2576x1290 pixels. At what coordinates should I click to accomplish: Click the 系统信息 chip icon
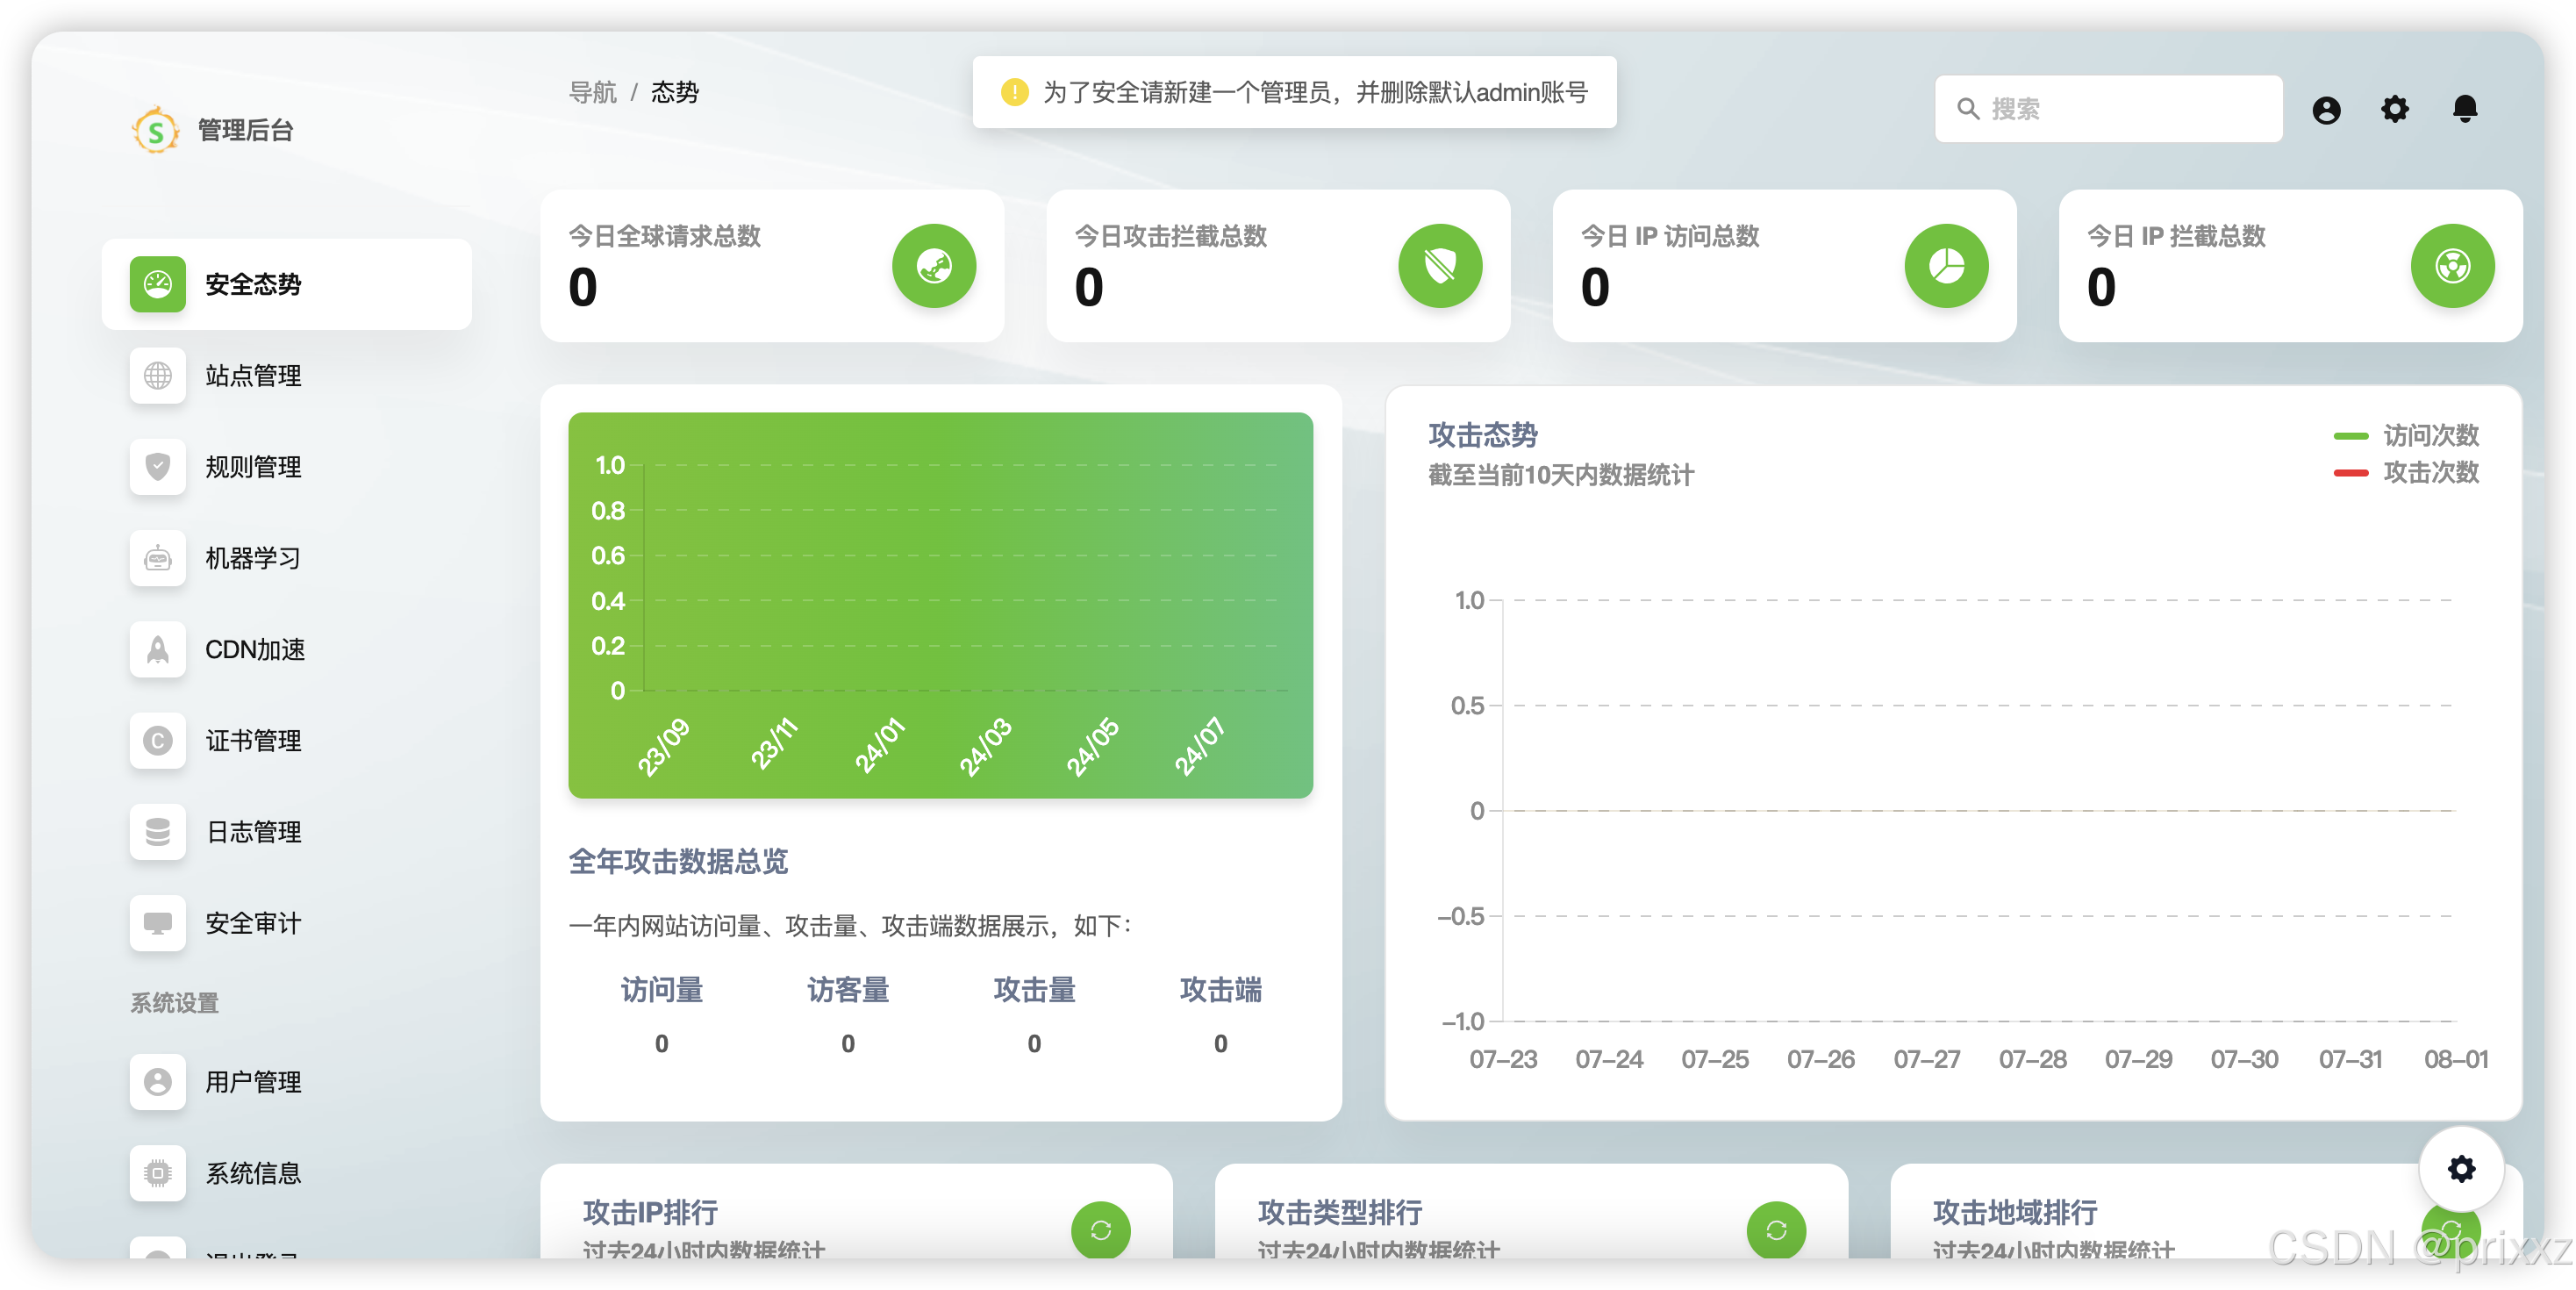point(158,1173)
